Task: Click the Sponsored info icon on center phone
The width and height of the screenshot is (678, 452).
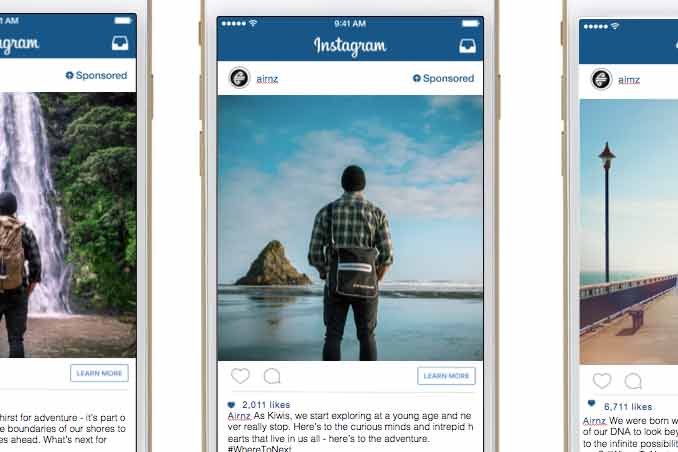Action: pos(416,78)
